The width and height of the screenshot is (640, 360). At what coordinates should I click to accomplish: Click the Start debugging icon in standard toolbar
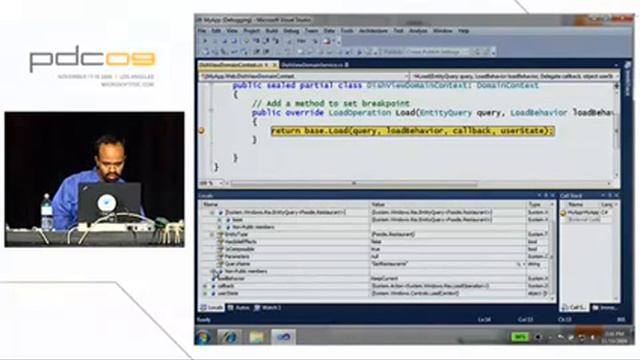tap(359, 52)
